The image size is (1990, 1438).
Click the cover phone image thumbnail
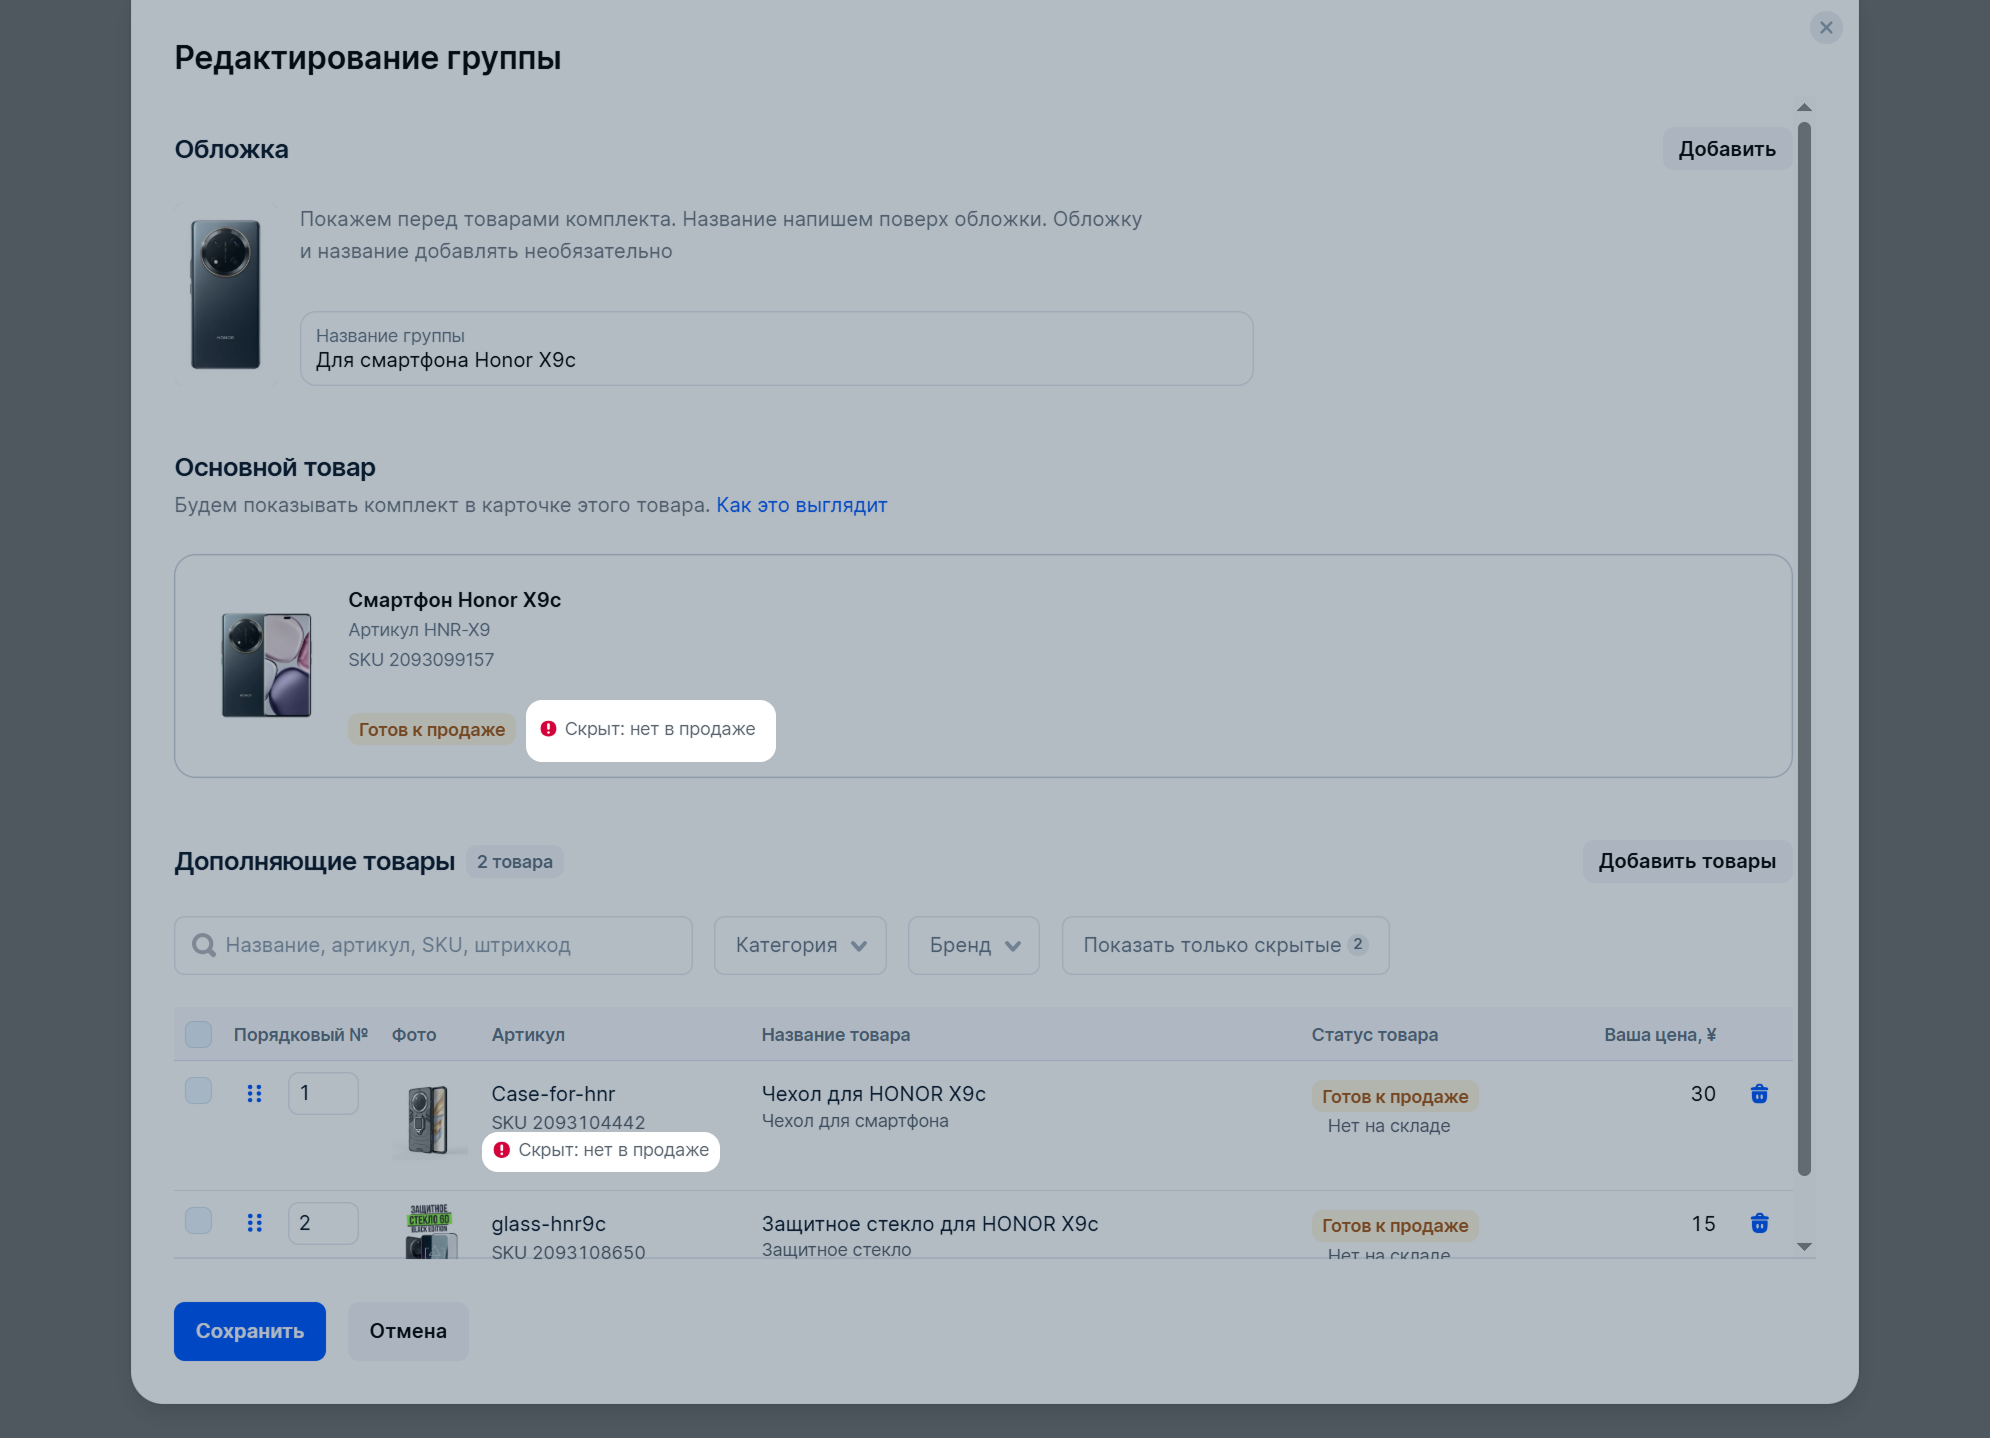click(x=226, y=294)
